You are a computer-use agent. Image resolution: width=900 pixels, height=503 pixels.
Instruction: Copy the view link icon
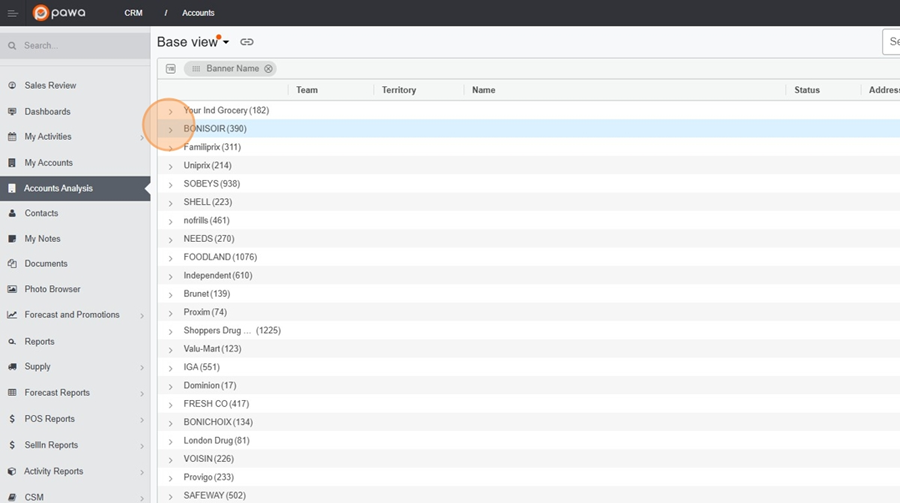(247, 42)
